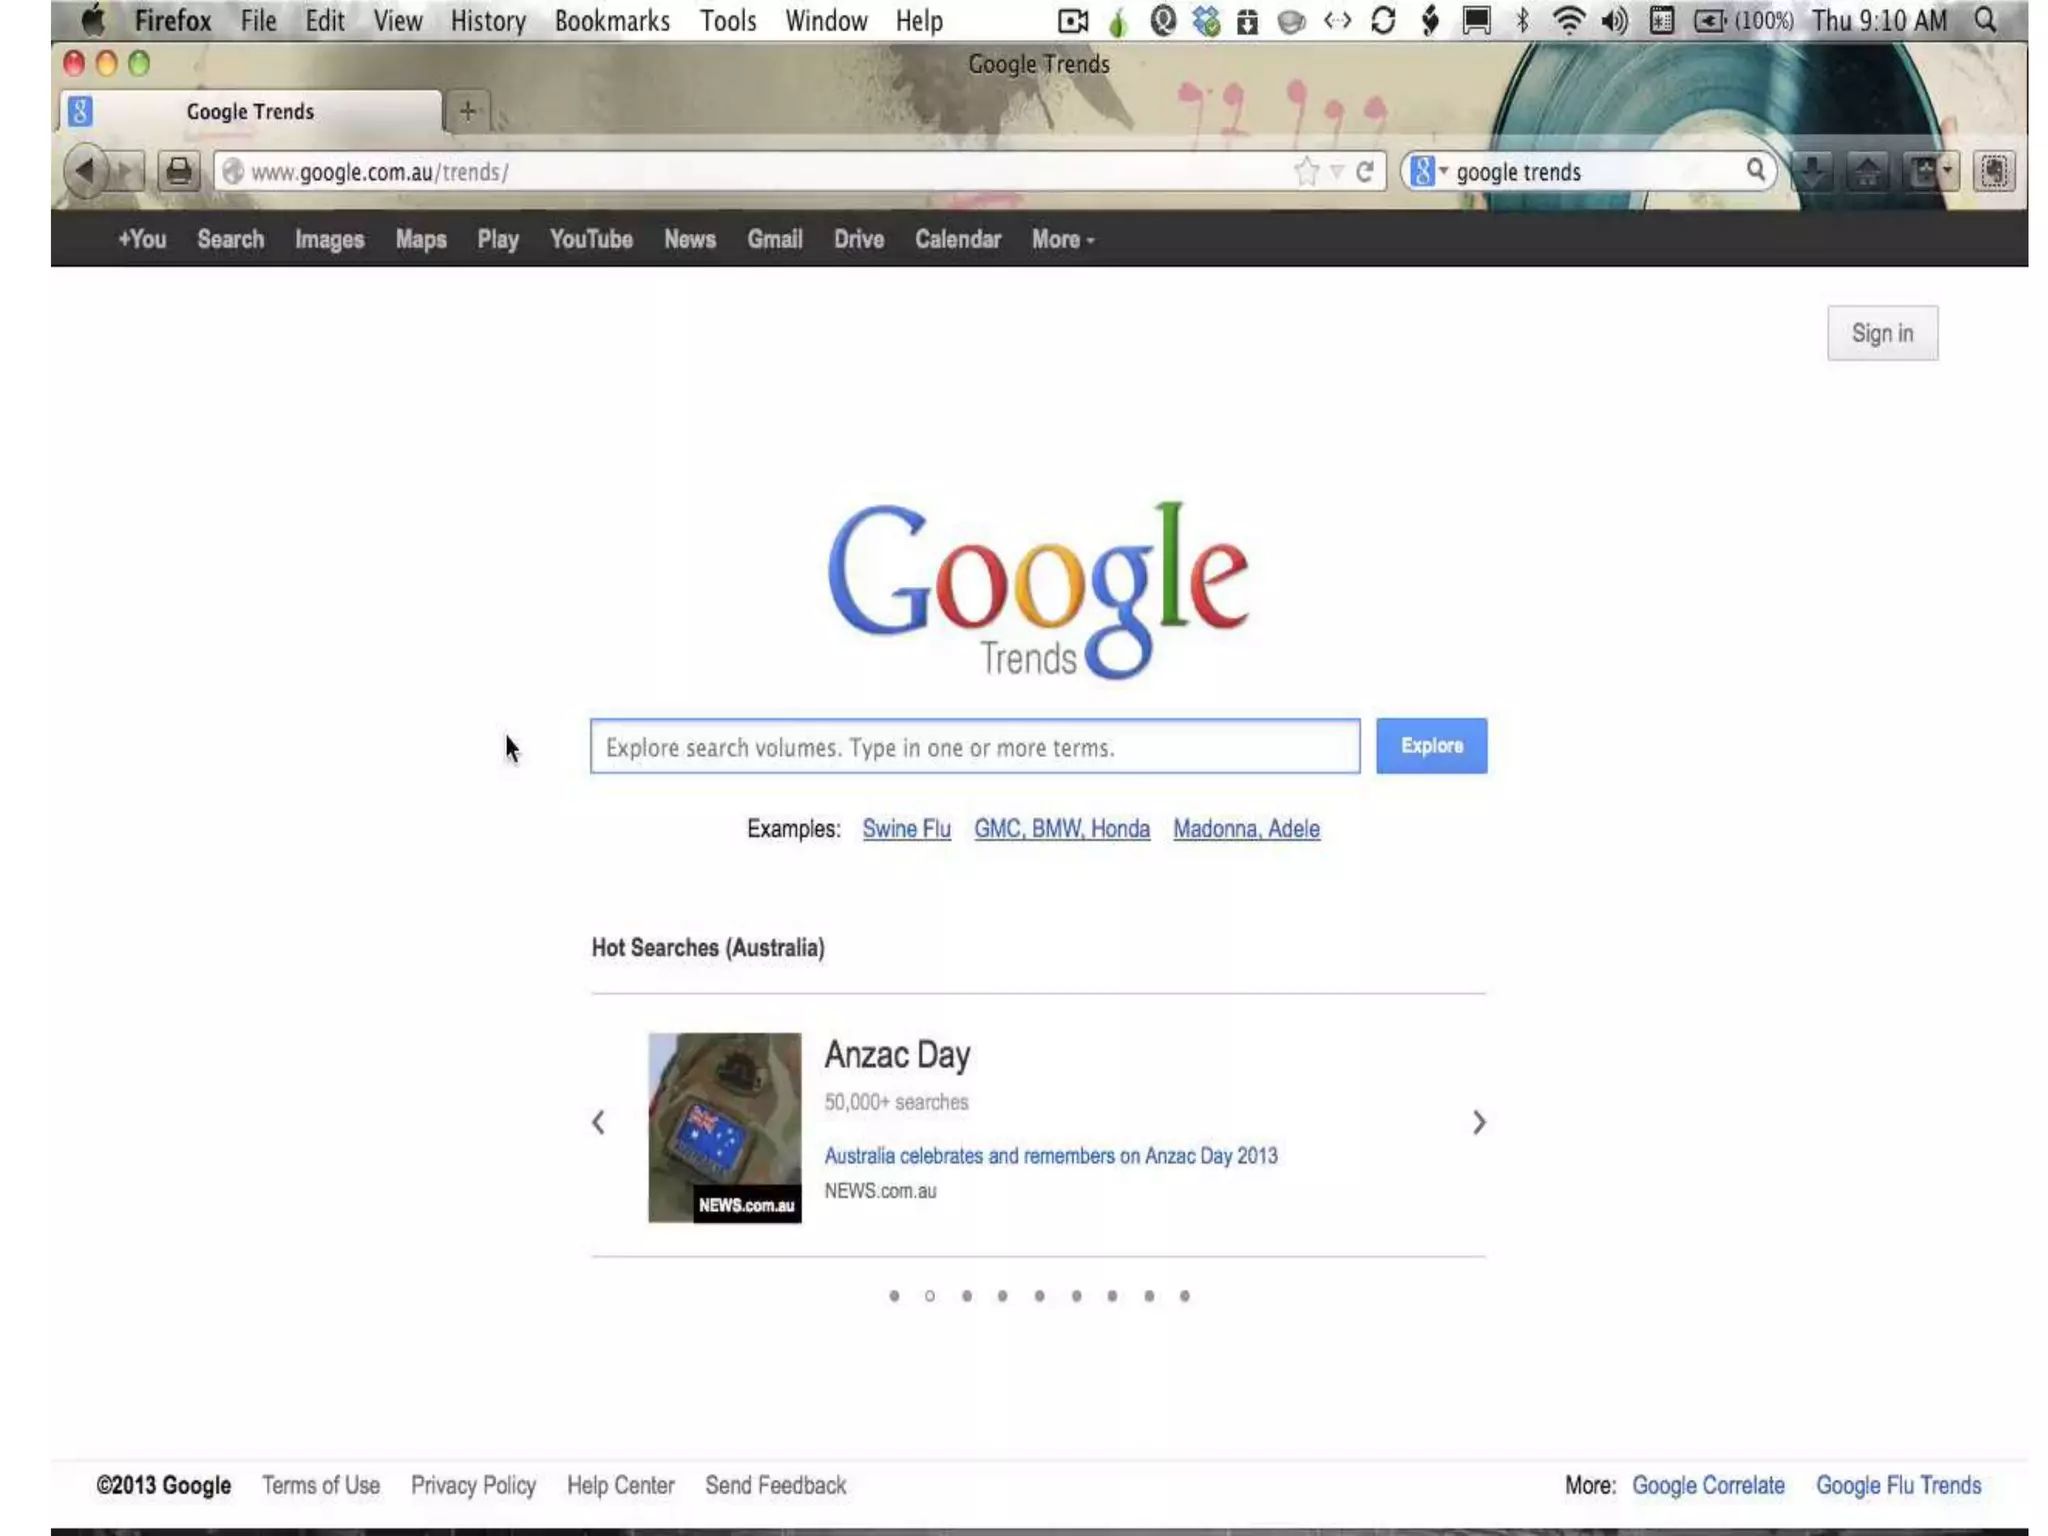Click the Explore search volumes input field
Viewport: 2048px width, 1536px height.
(974, 747)
